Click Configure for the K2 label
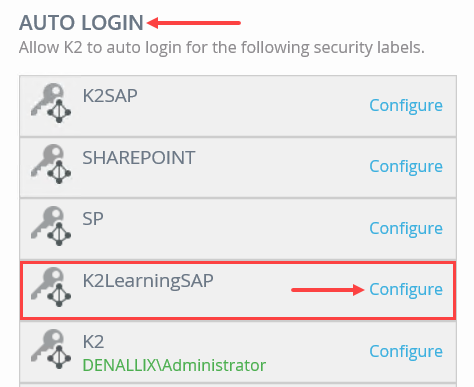Viewport: 474px width, 387px height. [x=406, y=352]
